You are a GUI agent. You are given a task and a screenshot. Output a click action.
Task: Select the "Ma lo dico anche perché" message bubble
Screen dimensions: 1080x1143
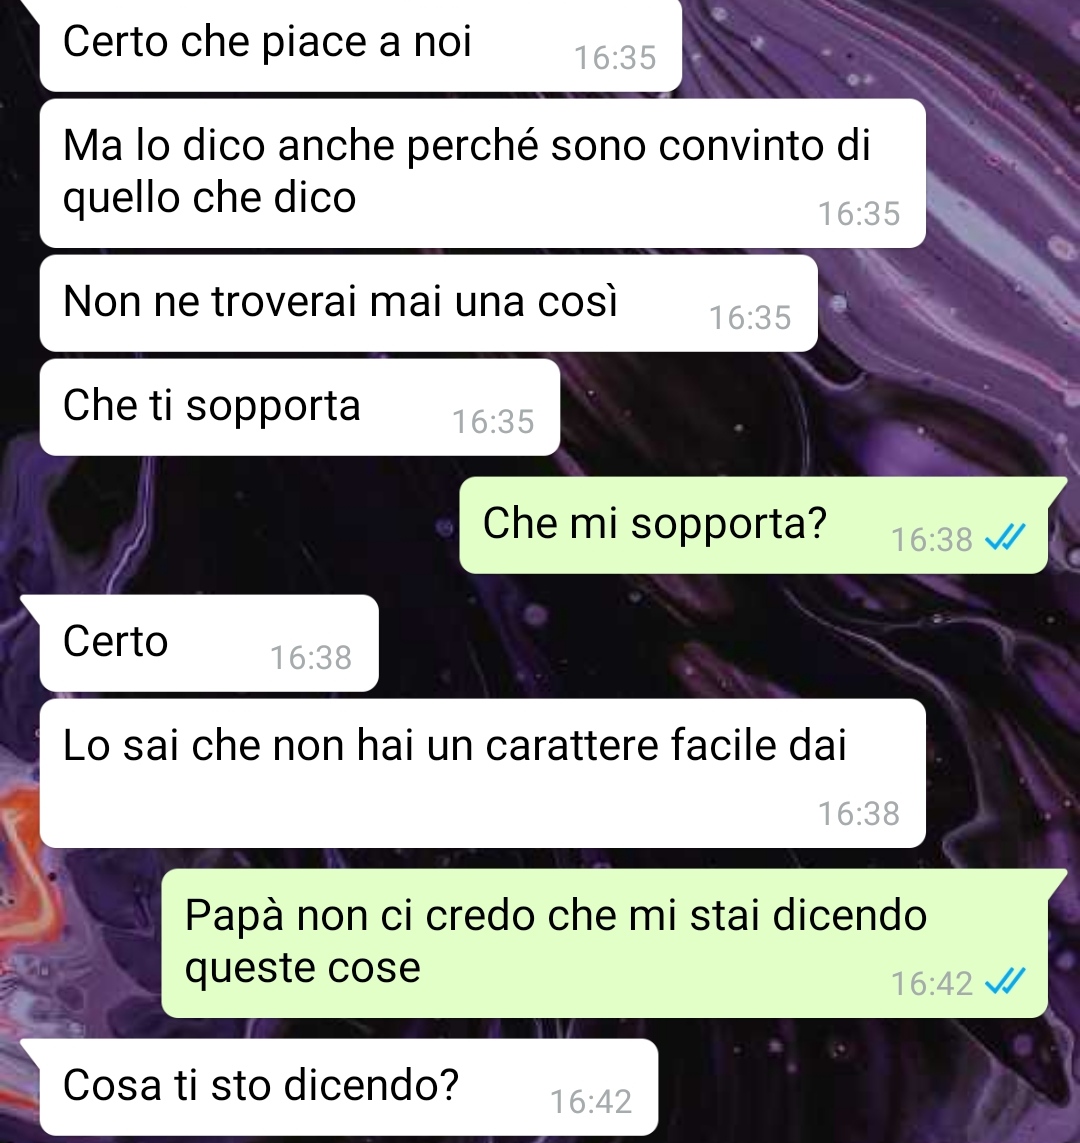coord(482,173)
